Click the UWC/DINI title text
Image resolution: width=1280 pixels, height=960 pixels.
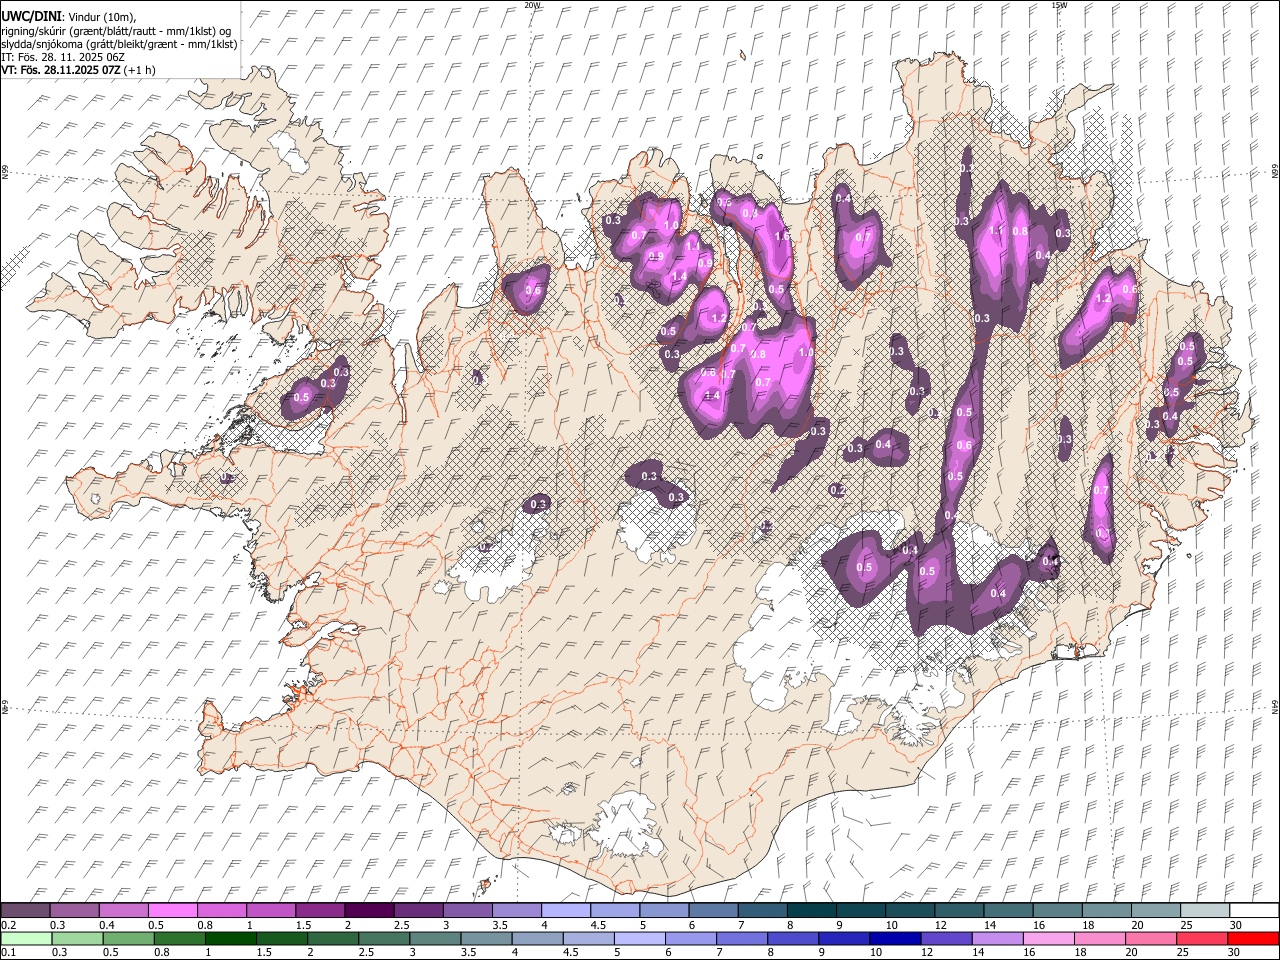30,17
